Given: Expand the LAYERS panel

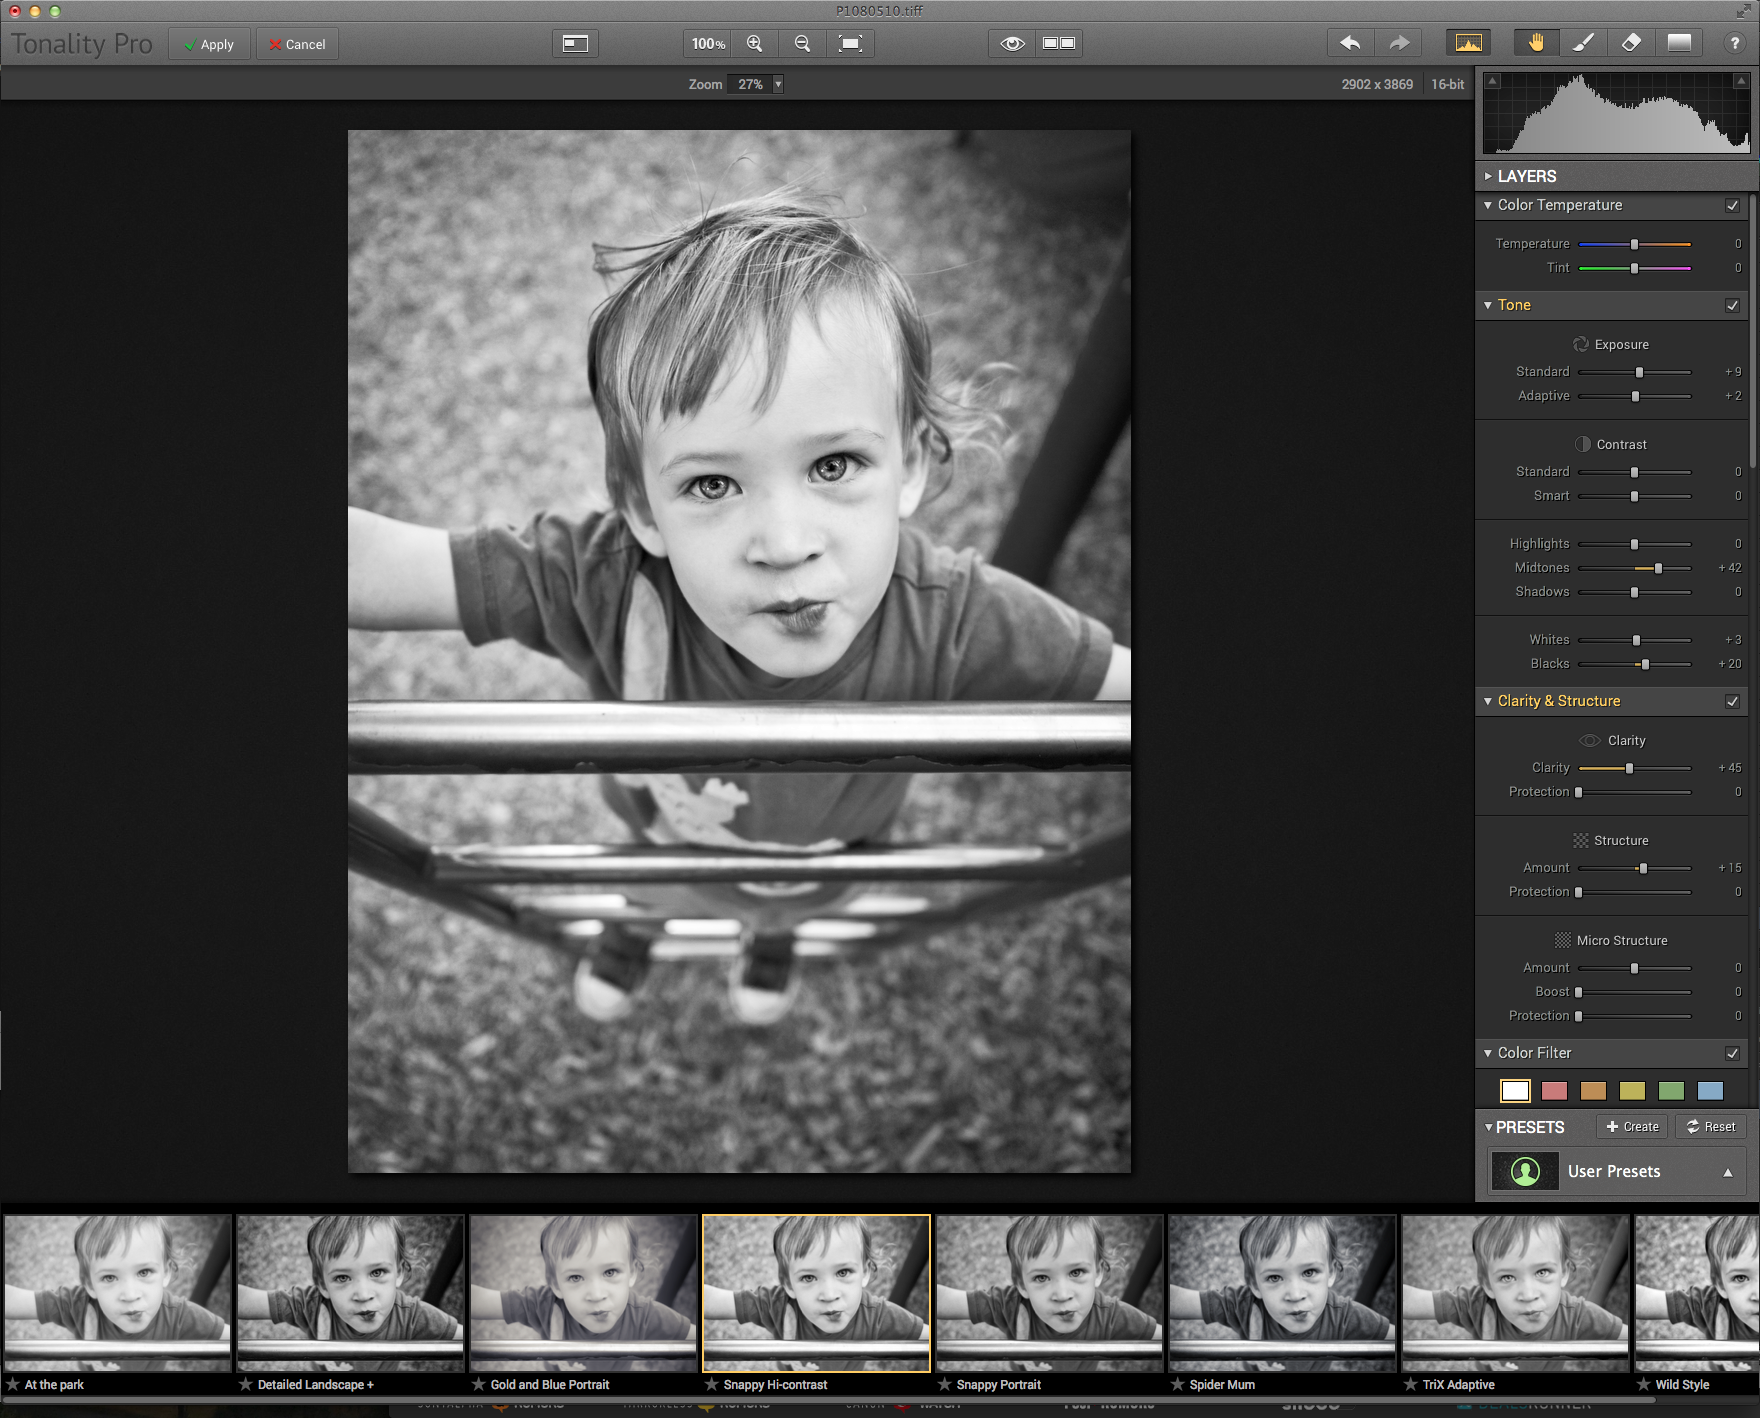Looking at the screenshot, I should click(x=1488, y=176).
